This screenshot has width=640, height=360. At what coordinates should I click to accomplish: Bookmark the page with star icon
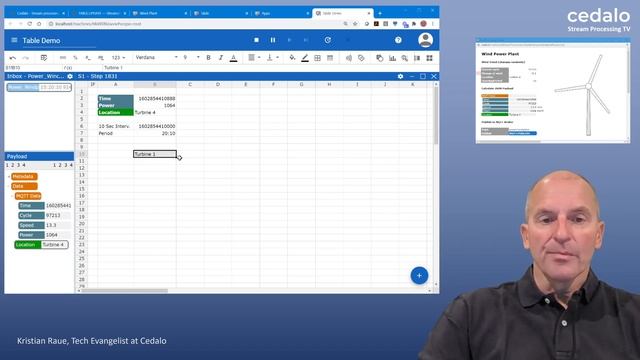tap(355, 24)
